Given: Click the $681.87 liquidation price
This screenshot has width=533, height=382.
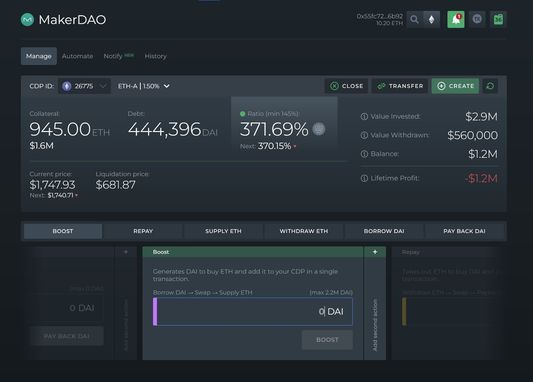Looking at the screenshot, I should point(116,185).
